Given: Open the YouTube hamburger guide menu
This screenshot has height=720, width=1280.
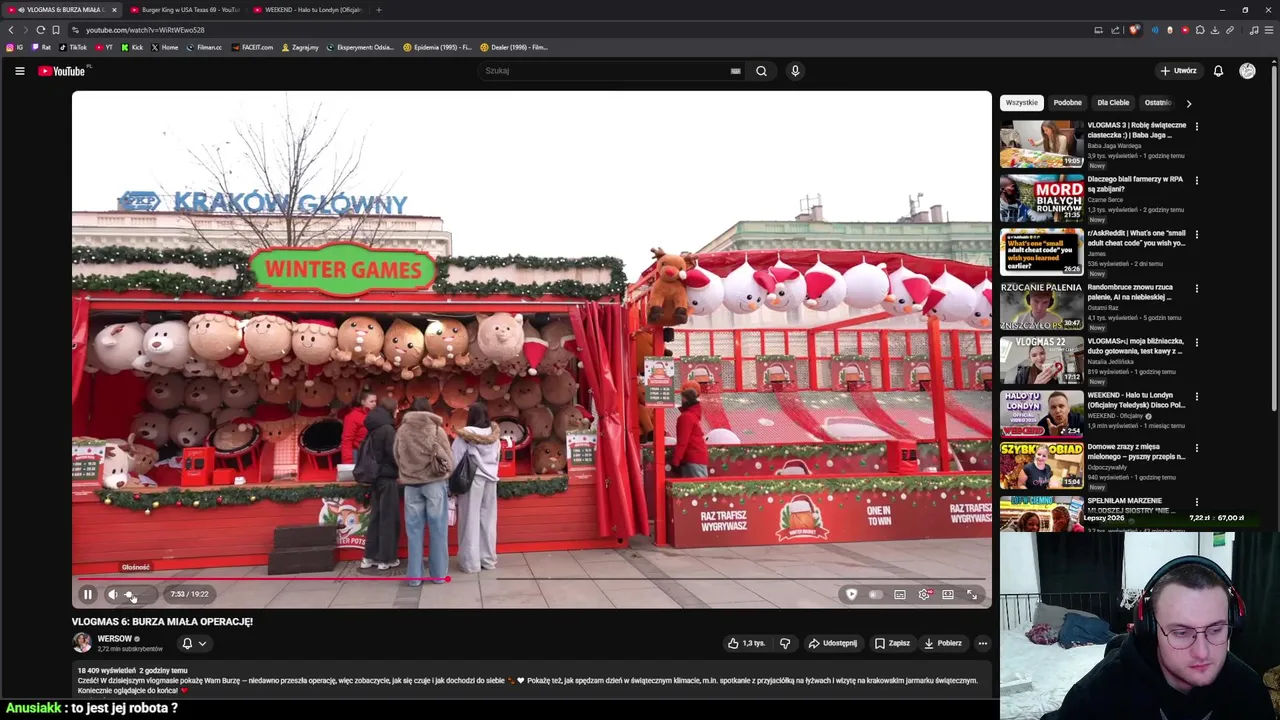Looking at the screenshot, I should 19,71.
